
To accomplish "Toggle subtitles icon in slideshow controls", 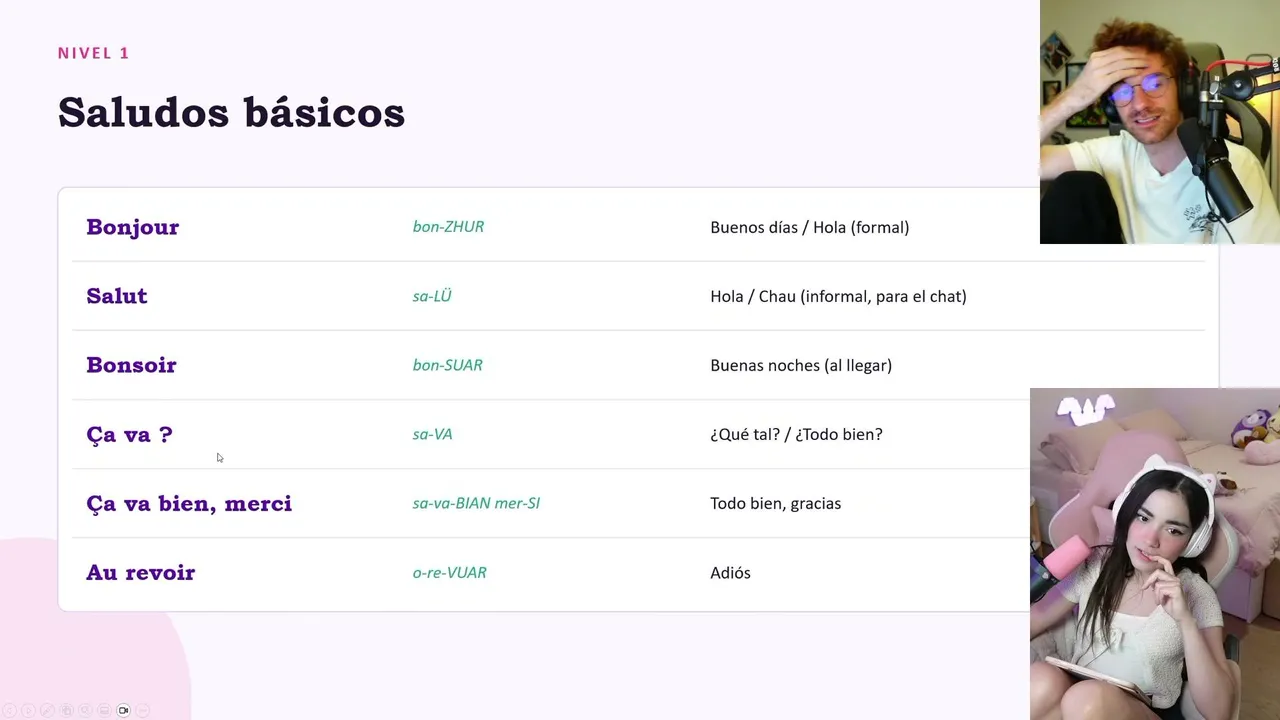I will [104, 710].
